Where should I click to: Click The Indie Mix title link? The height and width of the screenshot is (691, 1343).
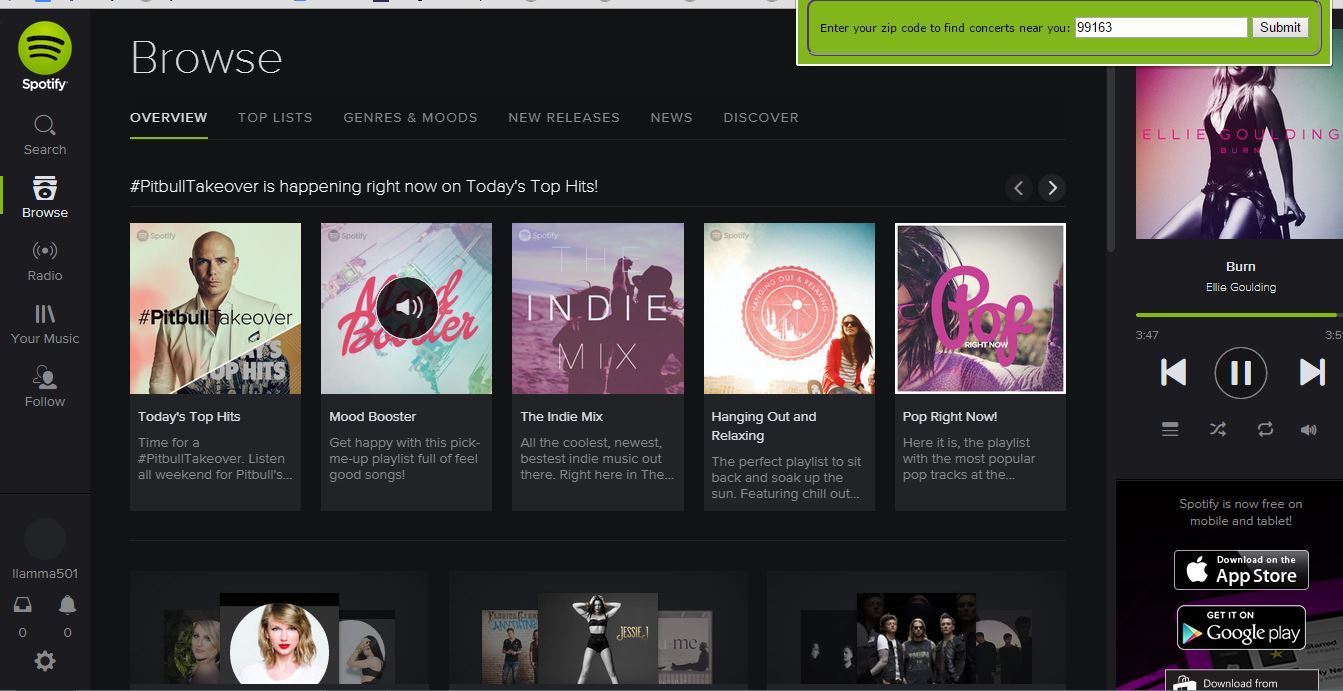561,416
